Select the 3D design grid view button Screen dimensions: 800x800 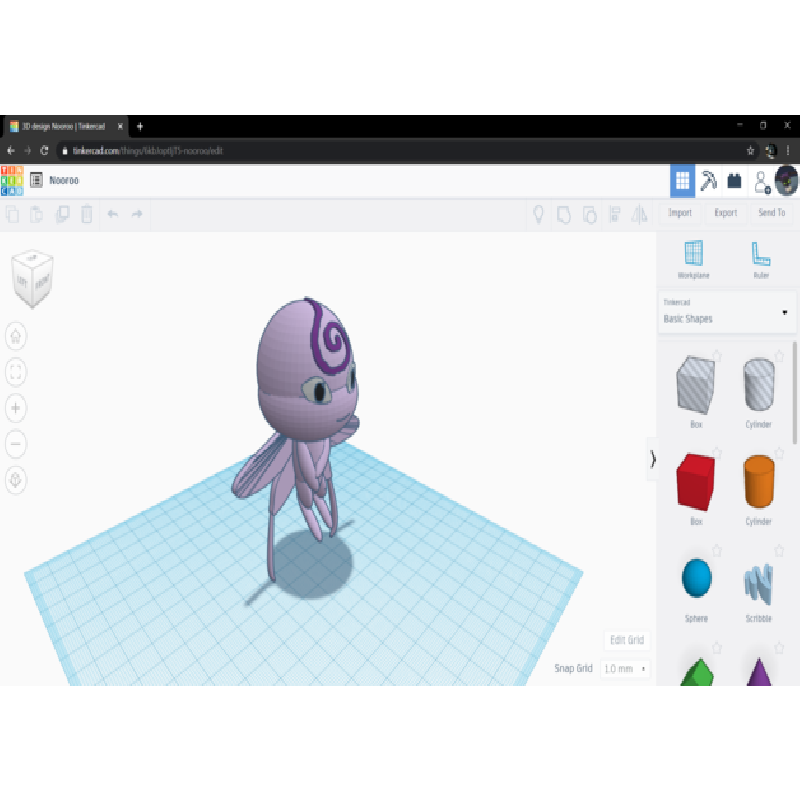(x=682, y=181)
